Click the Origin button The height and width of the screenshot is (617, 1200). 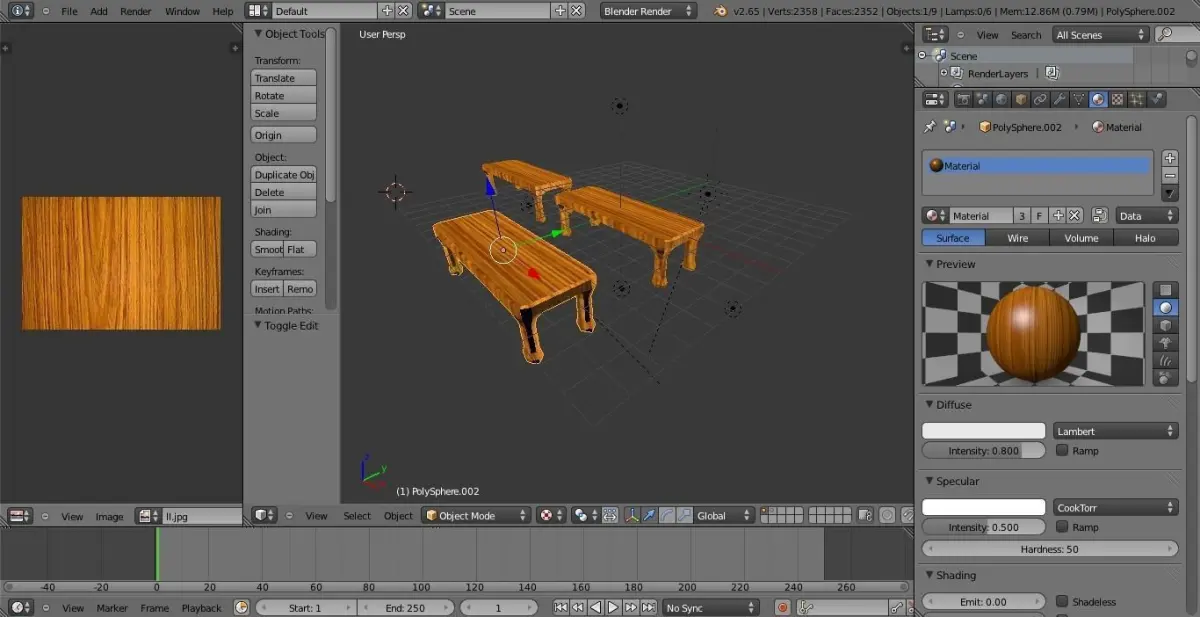[284, 135]
